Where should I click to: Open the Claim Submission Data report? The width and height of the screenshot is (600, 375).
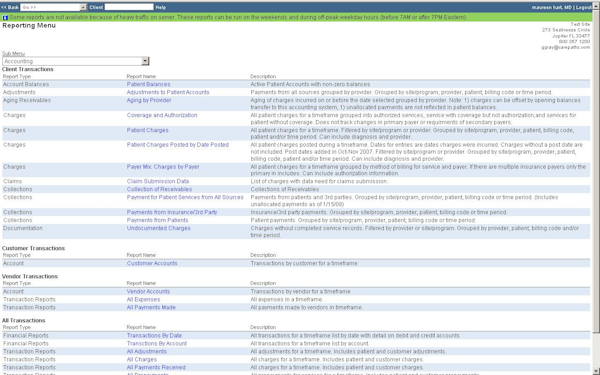tap(158, 181)
